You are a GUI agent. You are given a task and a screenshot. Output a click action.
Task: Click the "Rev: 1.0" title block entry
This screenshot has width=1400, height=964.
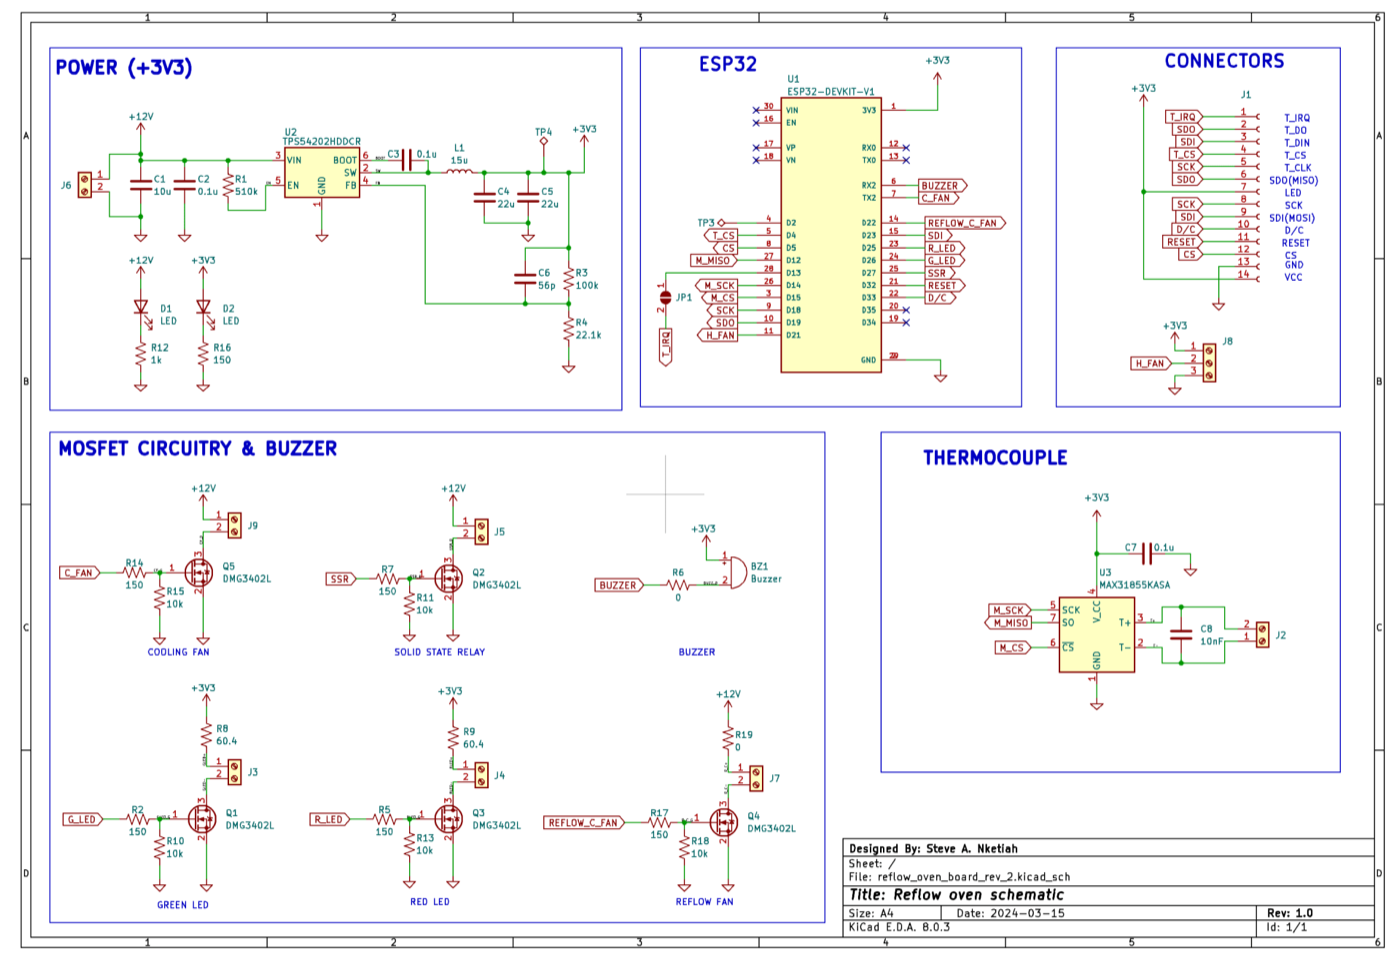click(1290, 913)
